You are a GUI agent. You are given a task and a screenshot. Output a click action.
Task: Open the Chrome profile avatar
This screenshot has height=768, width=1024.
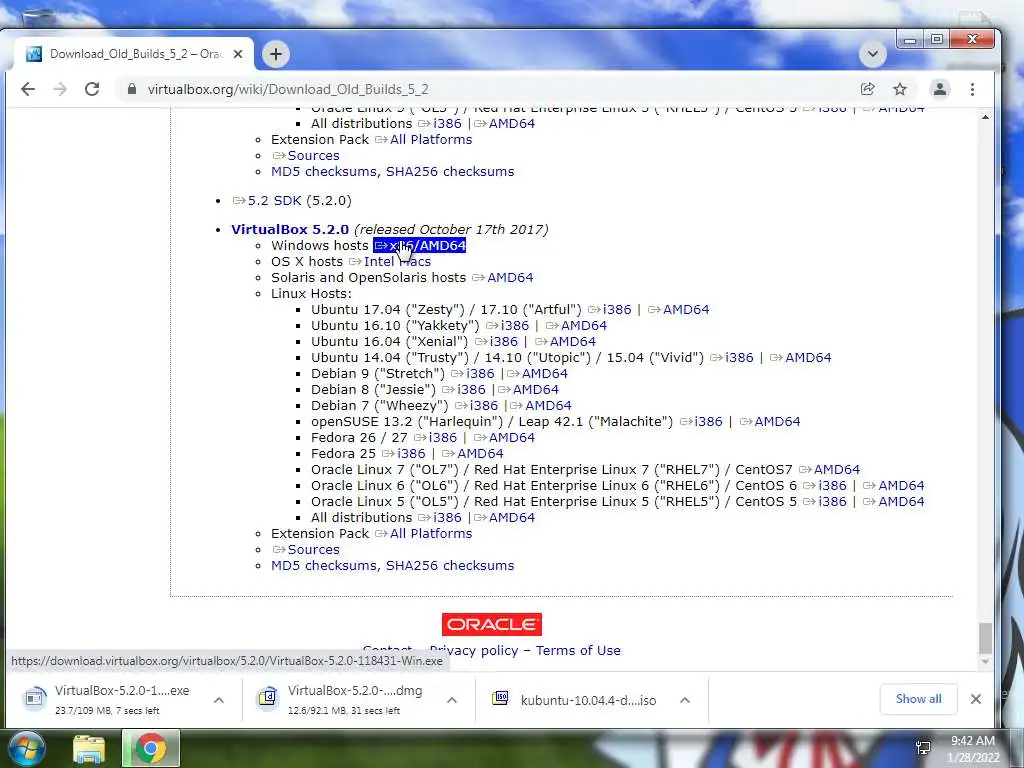pyautogui.click(x=940, y=89)
